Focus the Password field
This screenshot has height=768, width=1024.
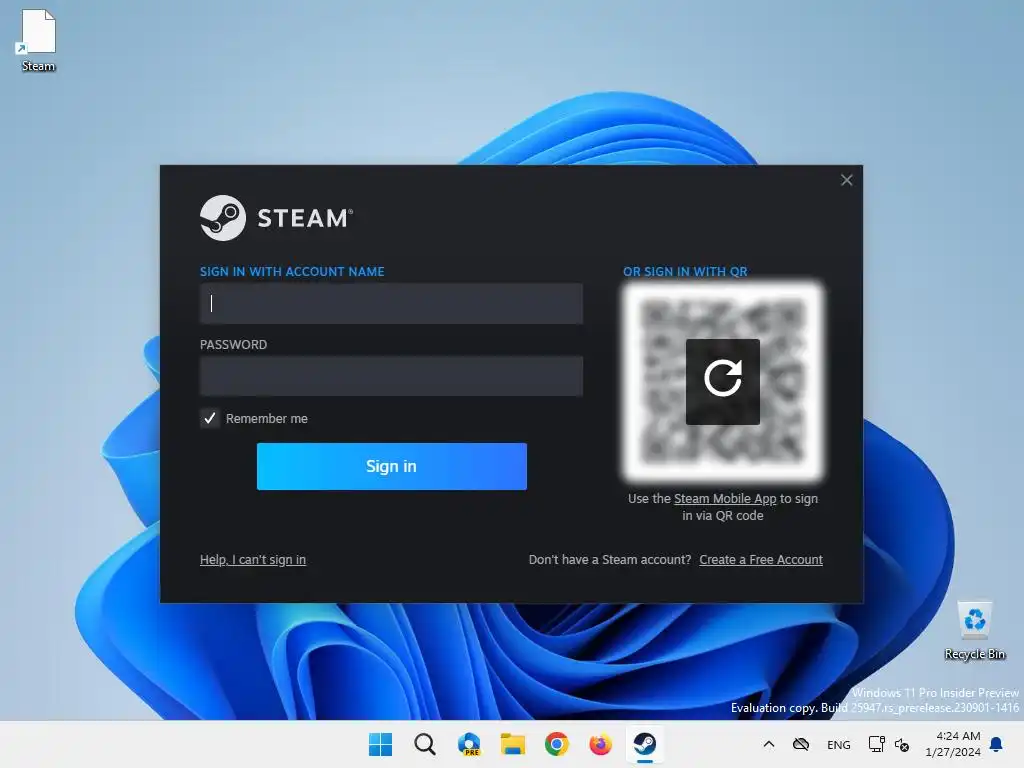click(391, 376)
